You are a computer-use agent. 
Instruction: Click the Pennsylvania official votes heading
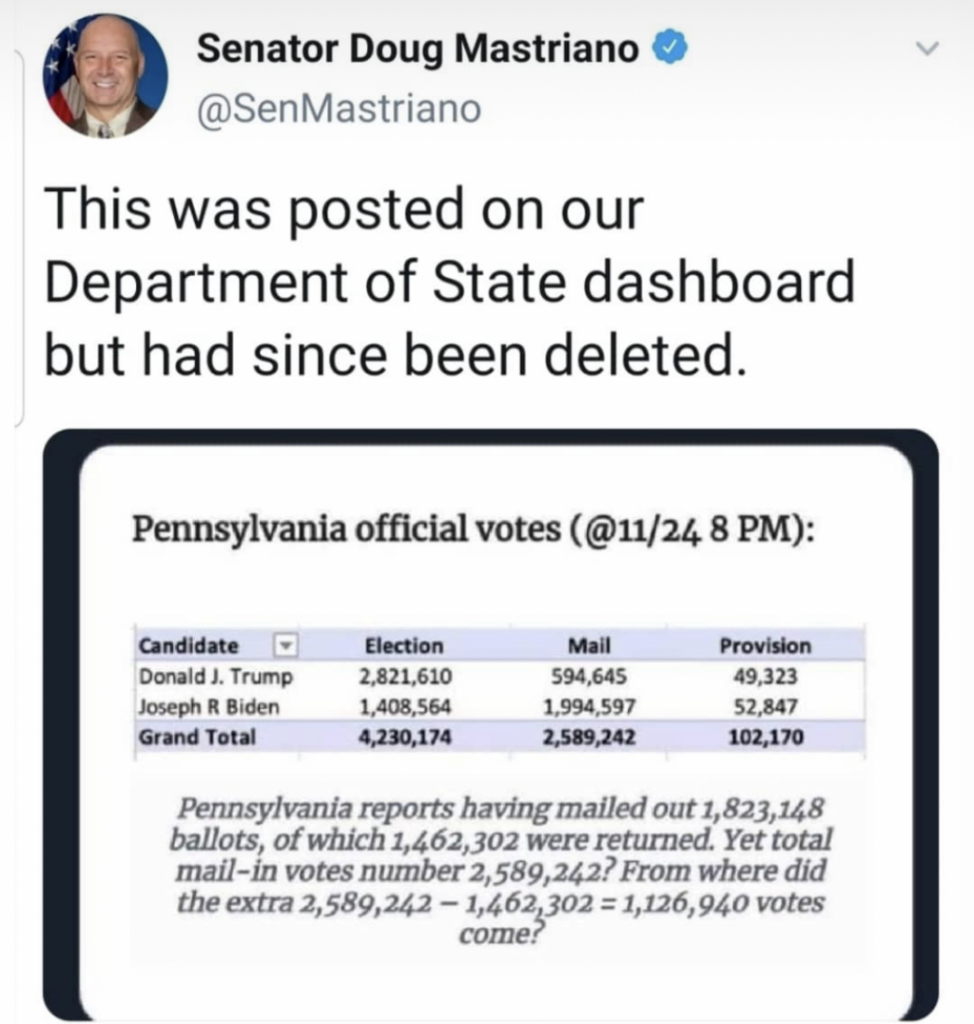472,529
